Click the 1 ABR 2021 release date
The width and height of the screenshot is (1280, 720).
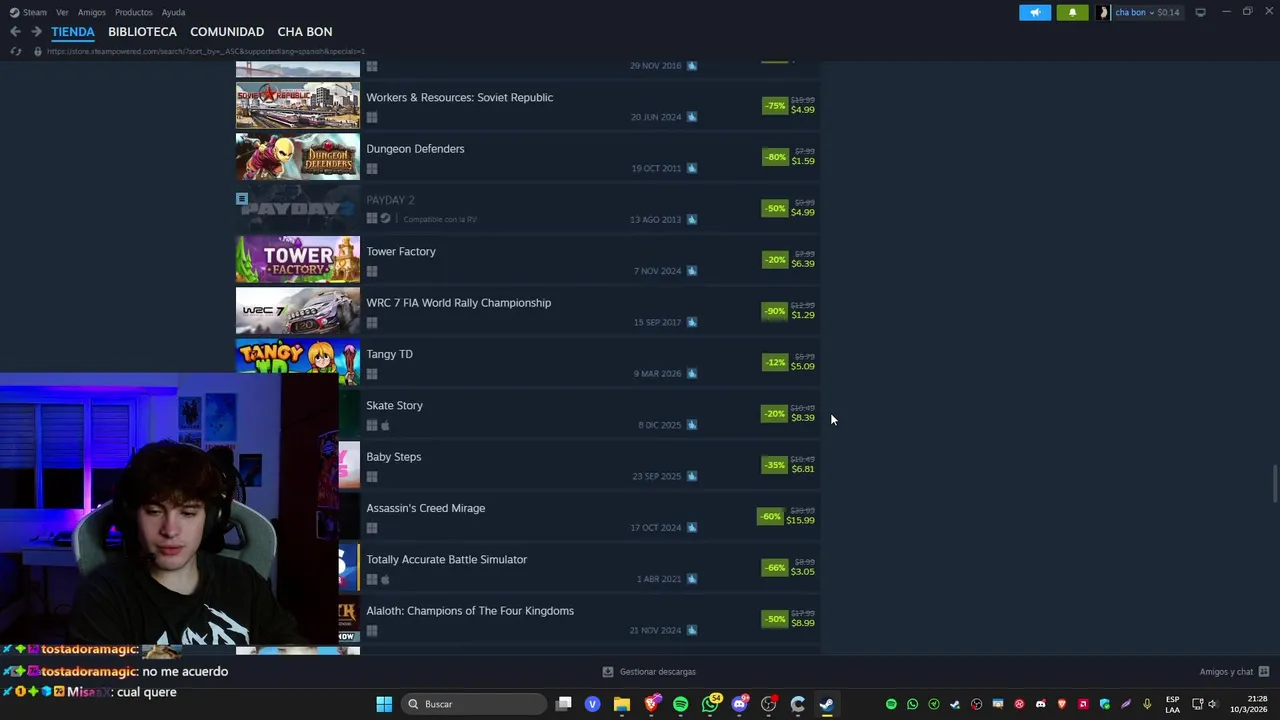coord(659,579)
